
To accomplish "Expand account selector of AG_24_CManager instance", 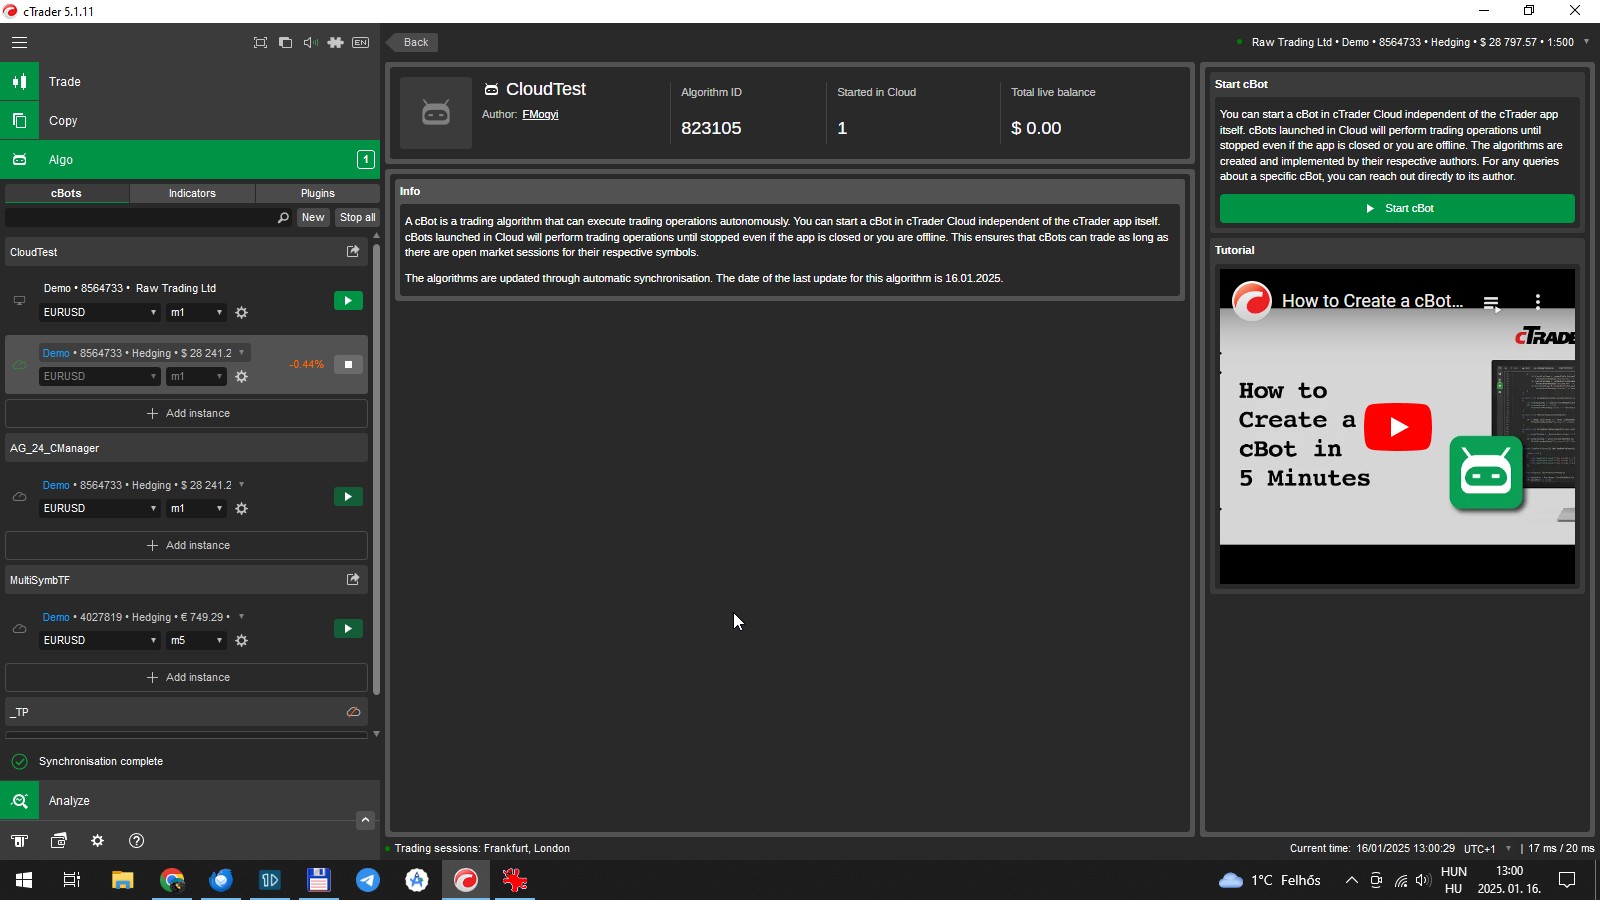I will click(144, 485).
